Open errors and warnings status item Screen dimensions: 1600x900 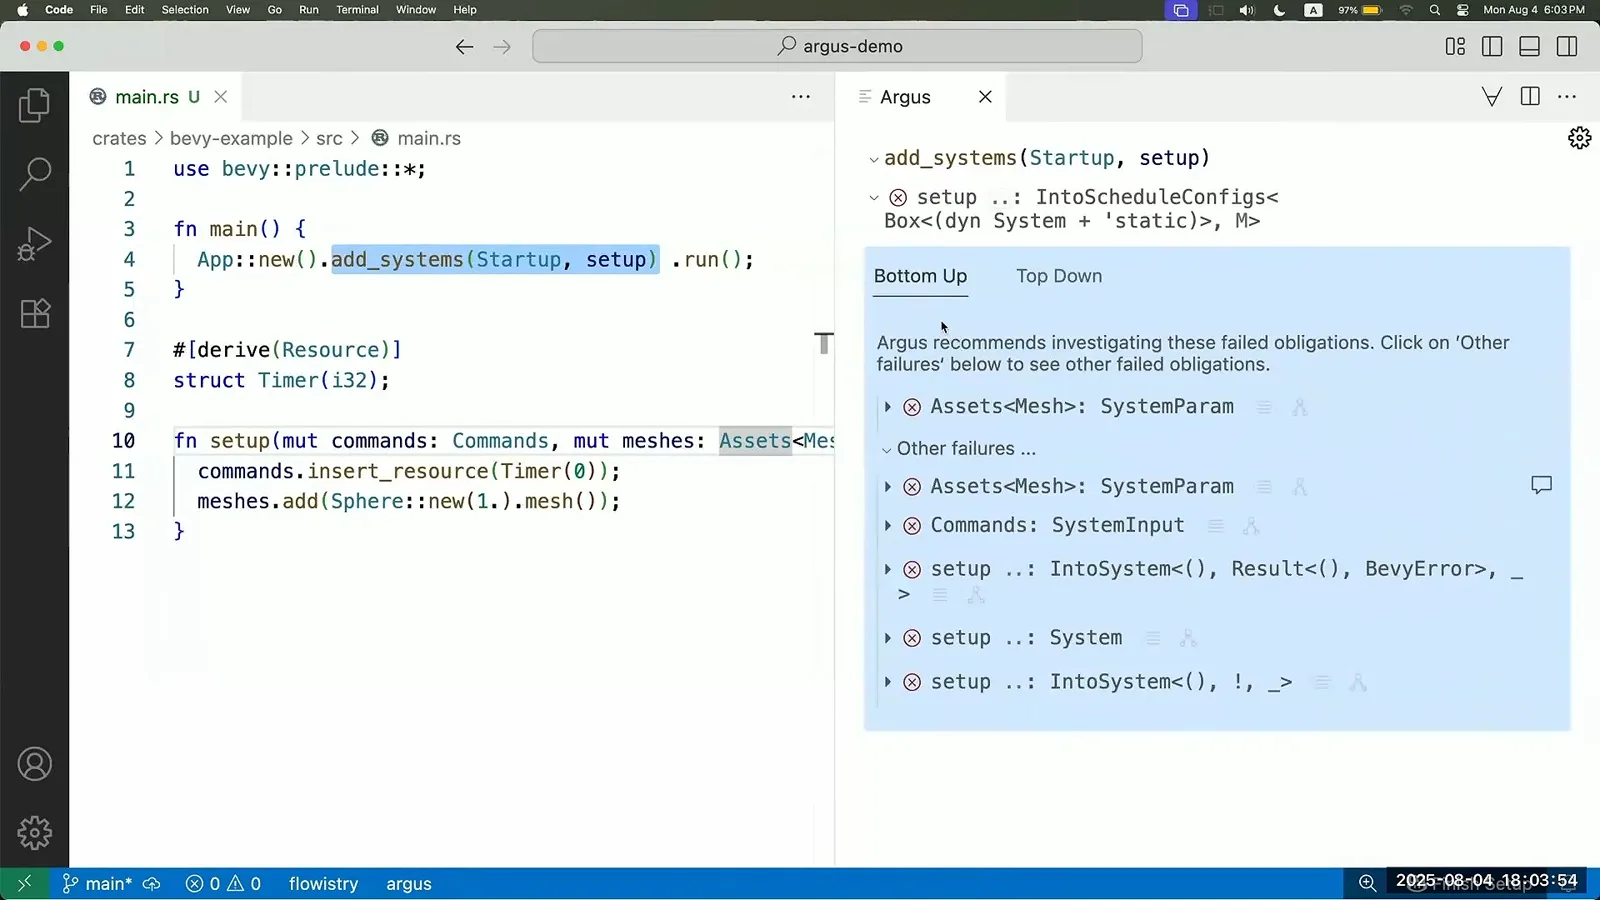coord(223,884)
